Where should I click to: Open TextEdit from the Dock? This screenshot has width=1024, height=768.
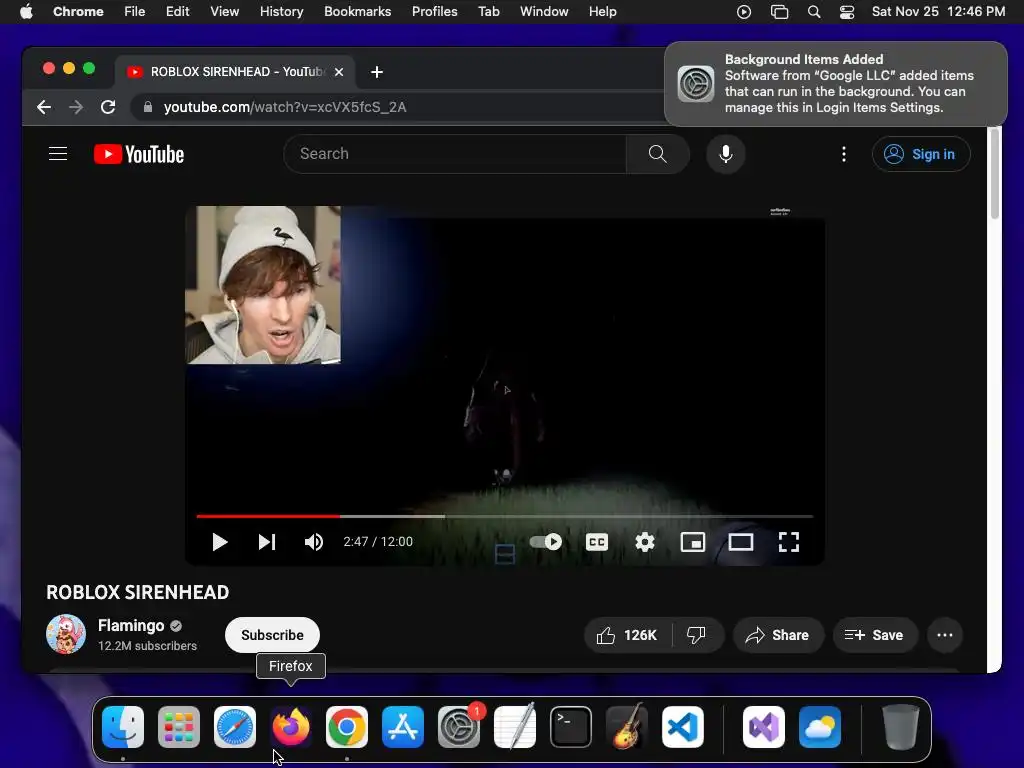click(515, 727)
